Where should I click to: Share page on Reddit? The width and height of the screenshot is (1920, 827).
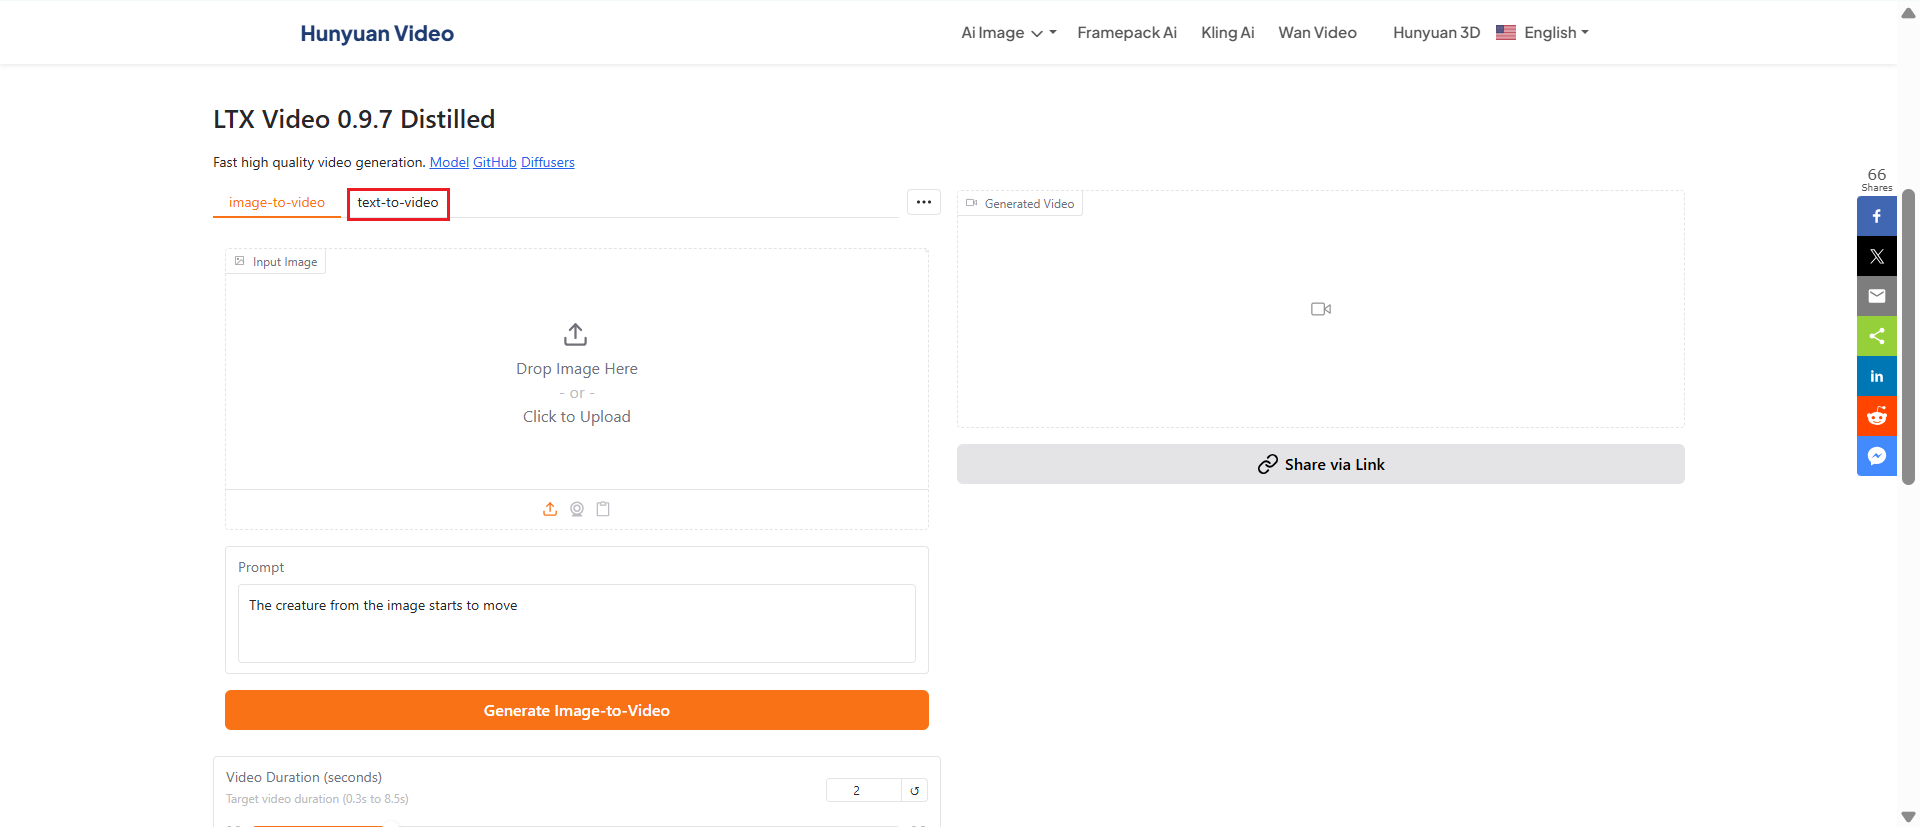click(1877, 416)
